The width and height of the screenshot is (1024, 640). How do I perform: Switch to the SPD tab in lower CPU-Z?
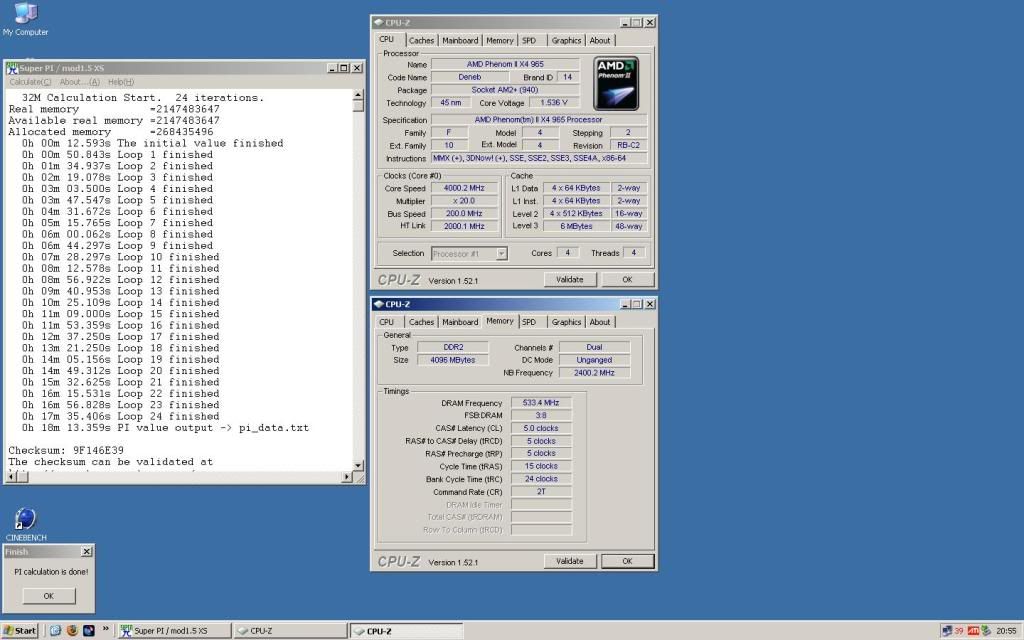529,322
